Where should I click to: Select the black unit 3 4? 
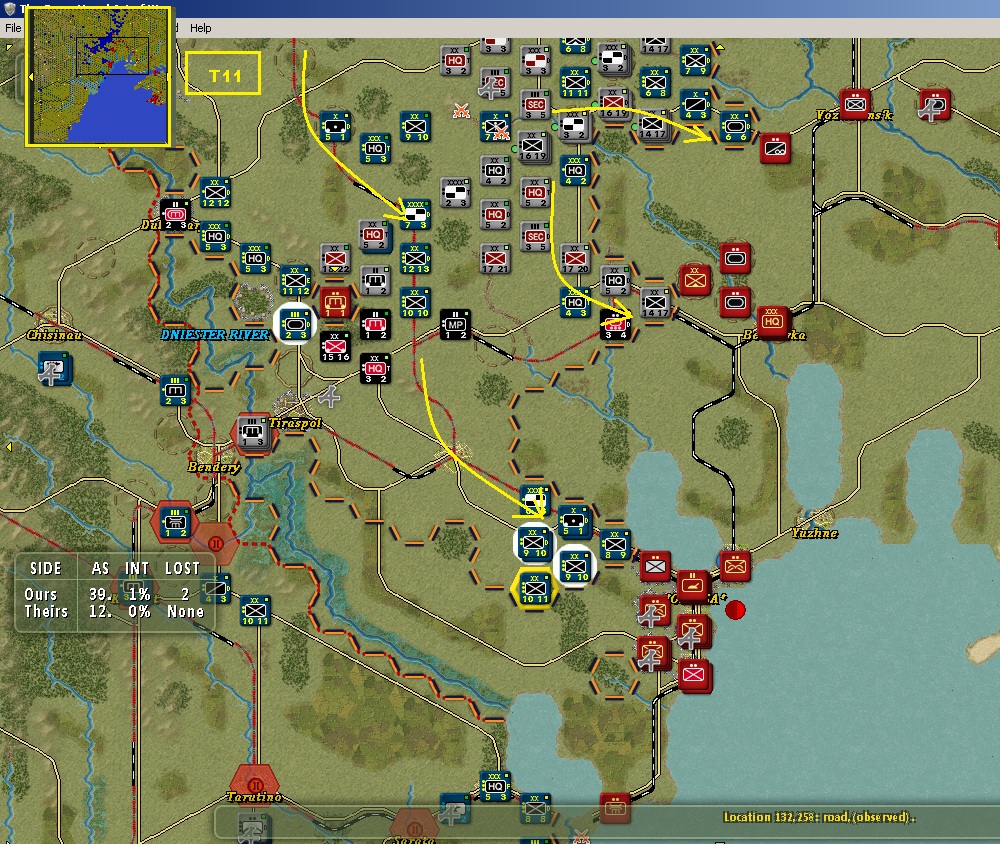(x=615, y=325)
